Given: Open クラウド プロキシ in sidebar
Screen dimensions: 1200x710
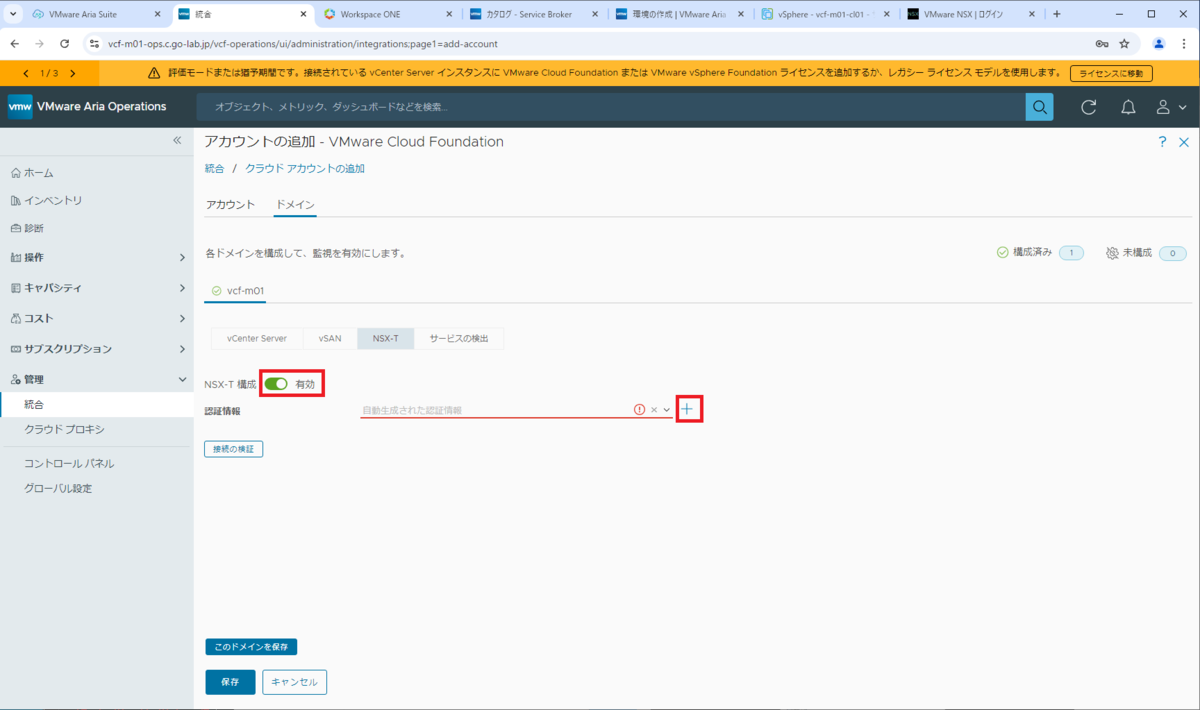Looking at the screenshot, I should 64,429.
